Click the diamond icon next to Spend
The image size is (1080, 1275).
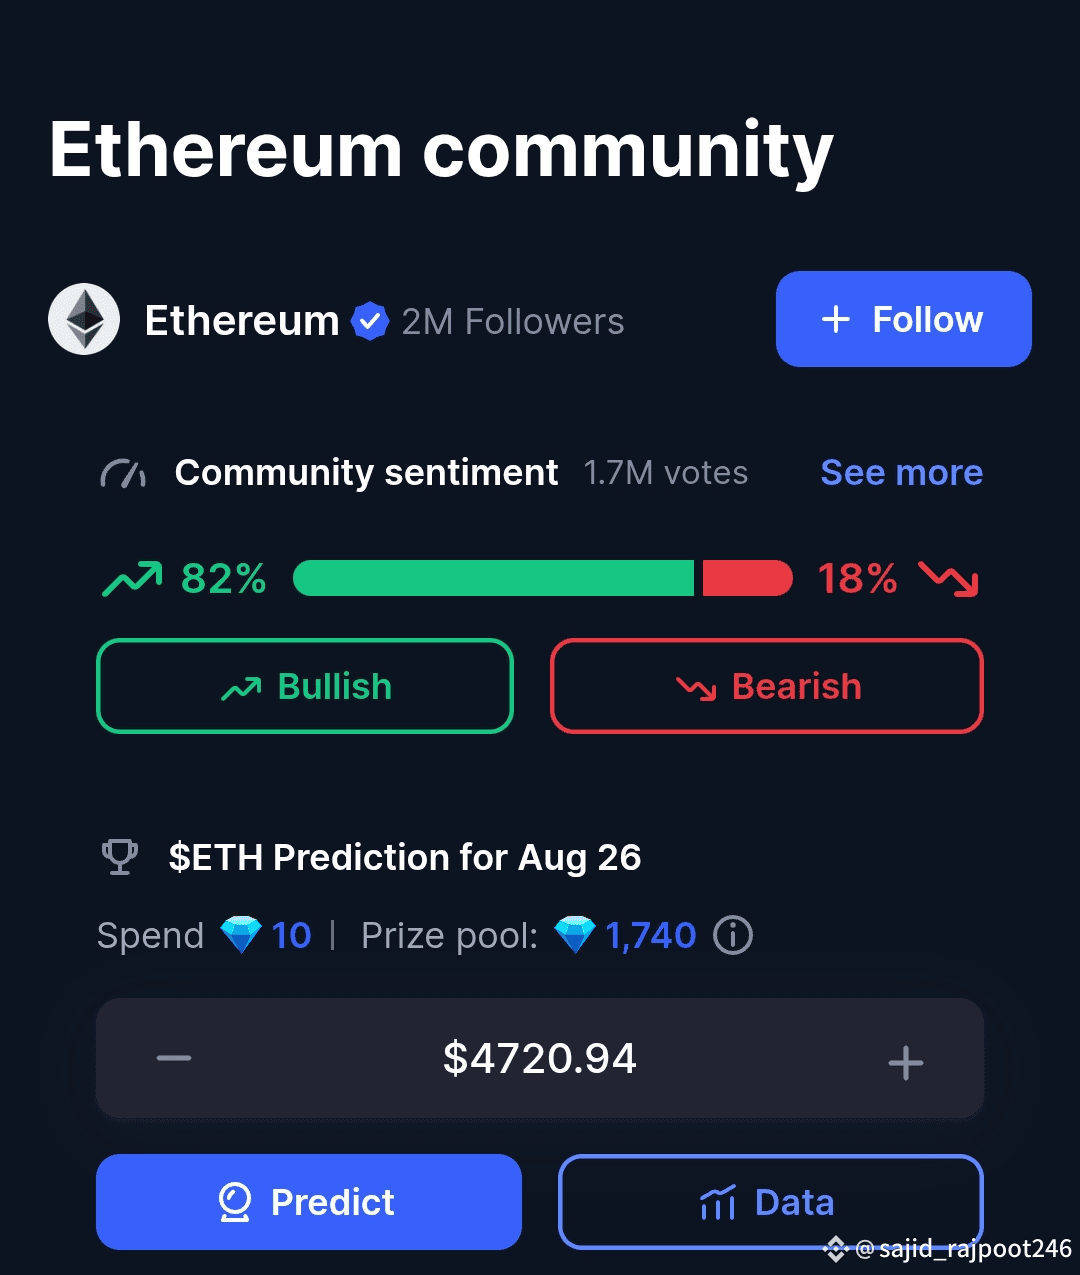click(x=240, y=936)
